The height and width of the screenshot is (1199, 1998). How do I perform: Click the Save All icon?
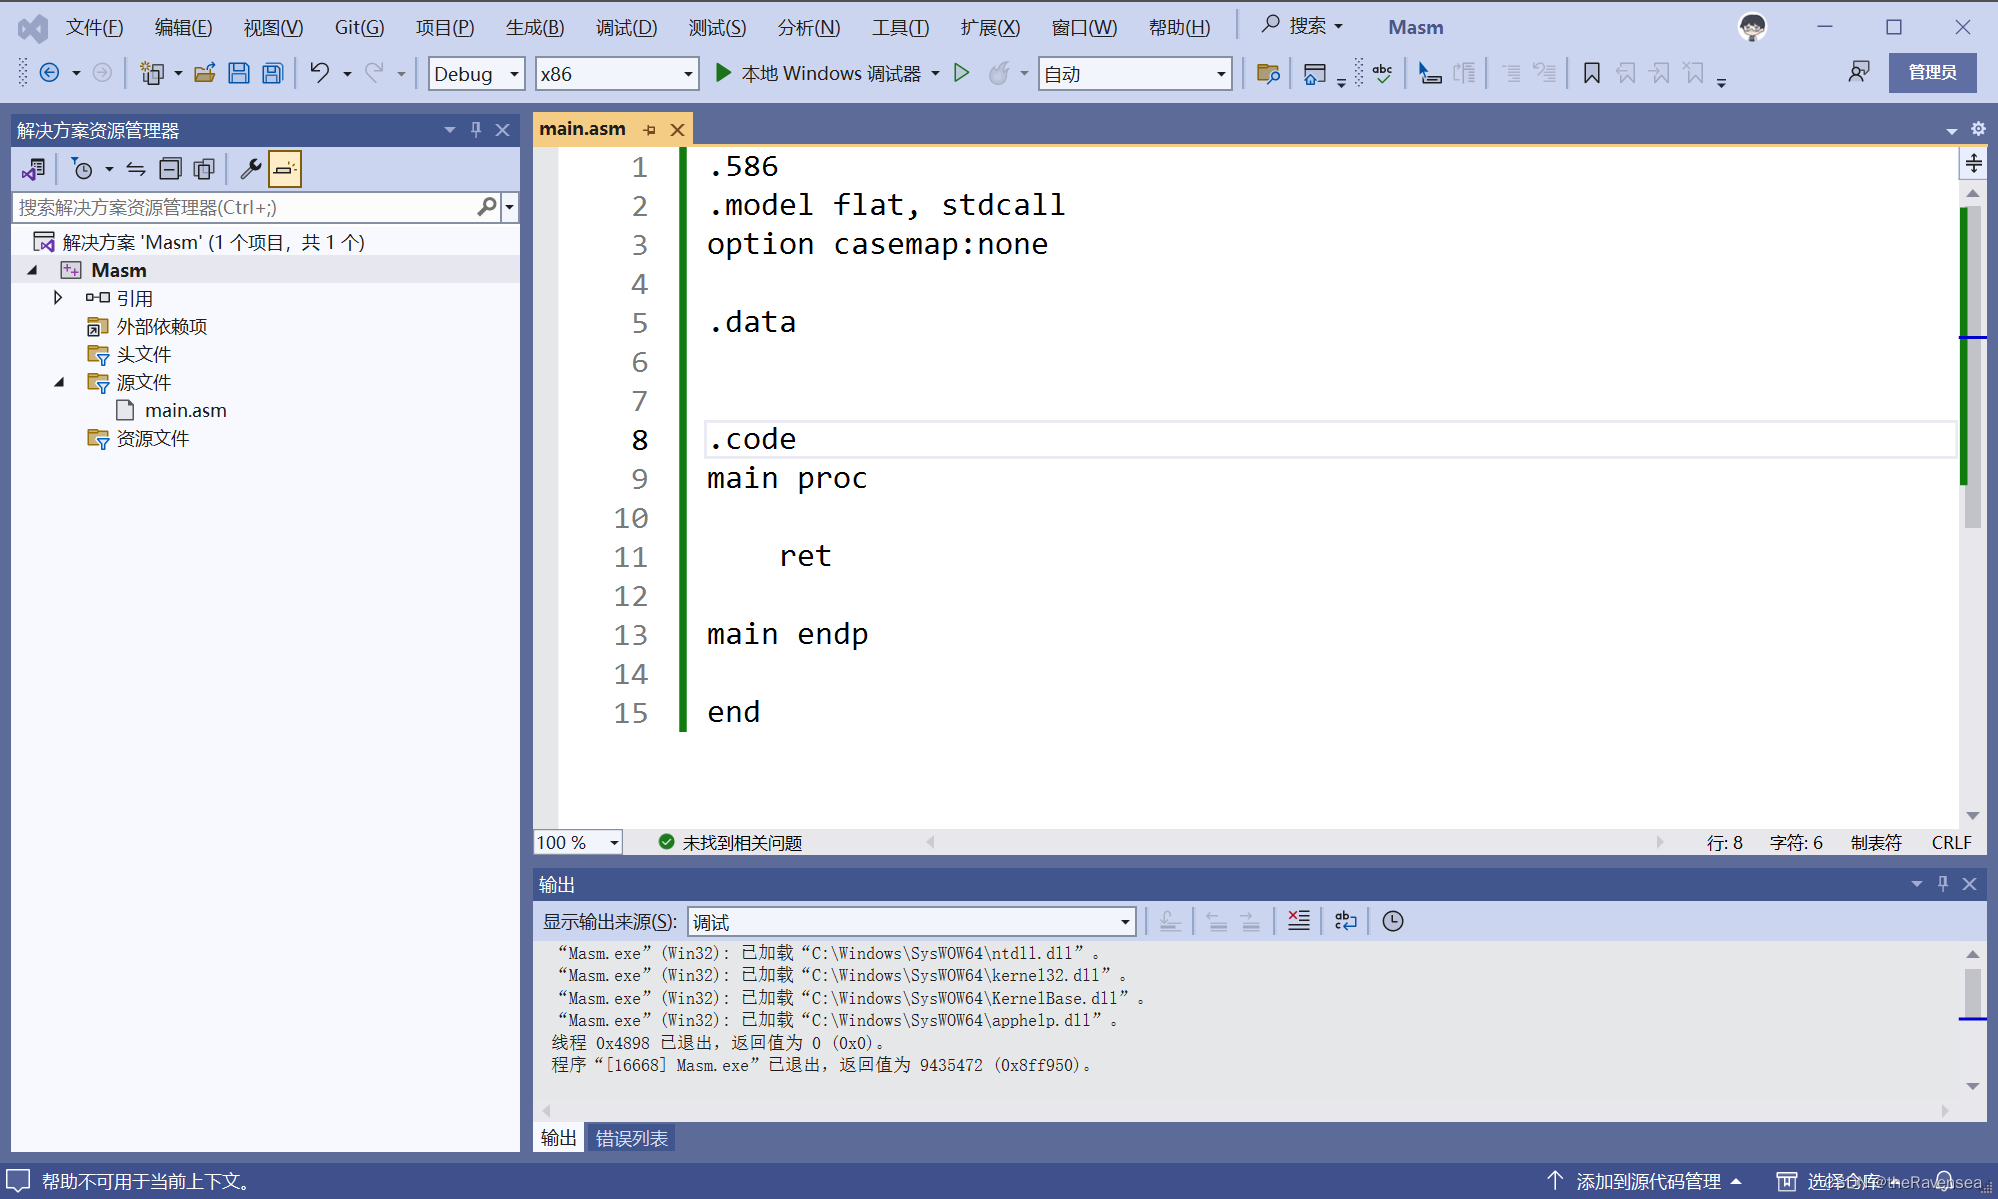[x=272, y=72]
